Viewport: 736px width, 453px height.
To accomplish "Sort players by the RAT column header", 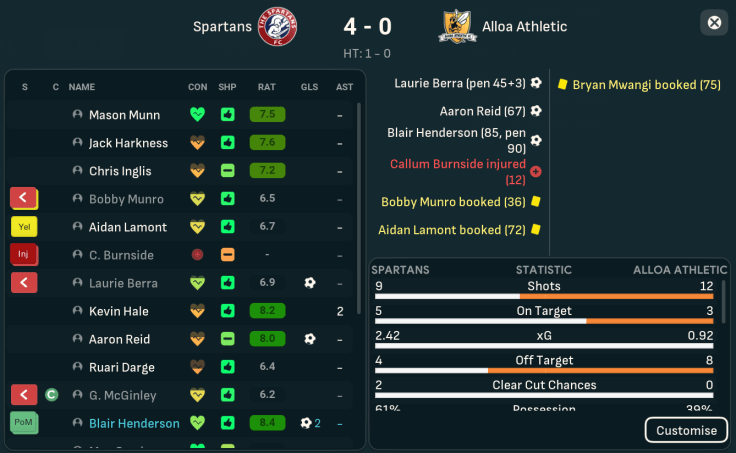I will 267,87.
